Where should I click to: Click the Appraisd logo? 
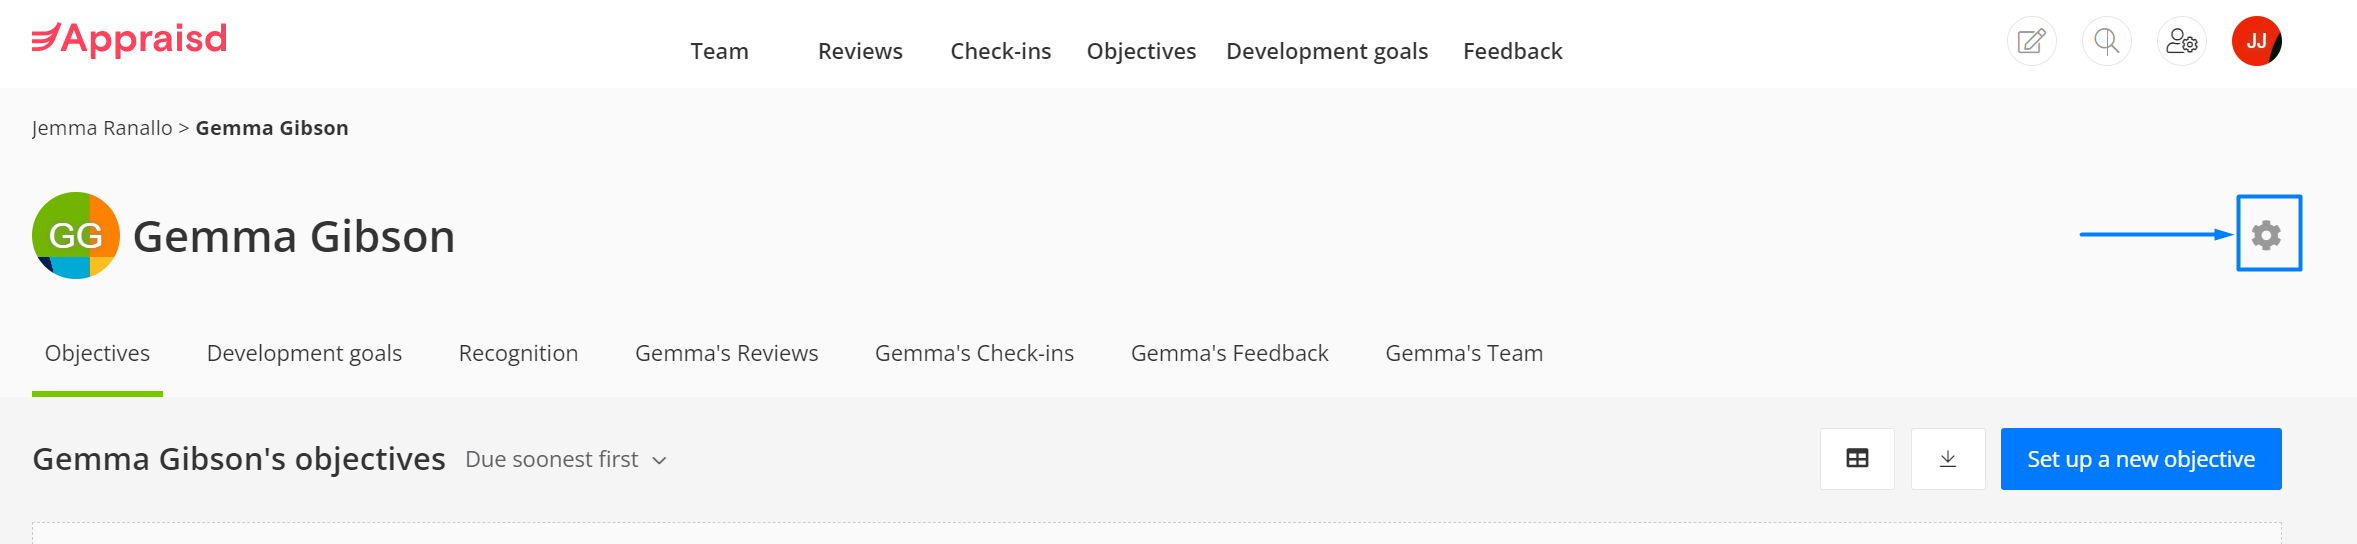(x=129, y=40)
